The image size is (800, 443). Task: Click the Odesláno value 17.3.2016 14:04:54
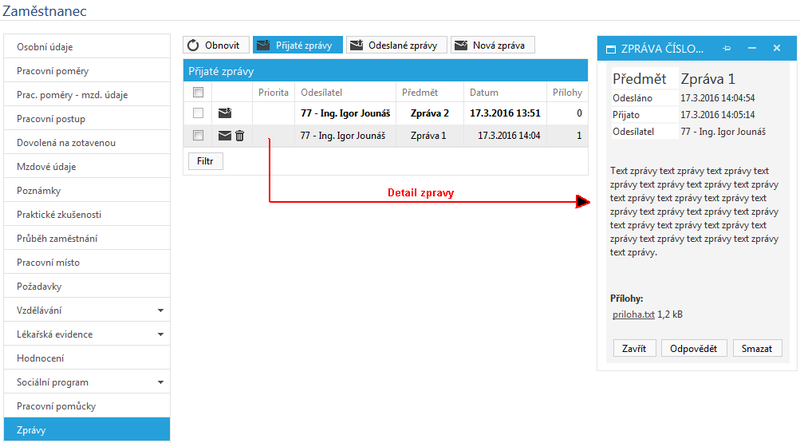click(717, 98)
